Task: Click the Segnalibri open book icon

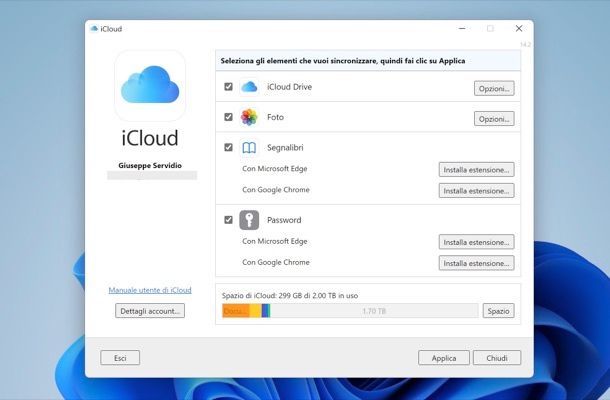Action: tap(249, 147)
